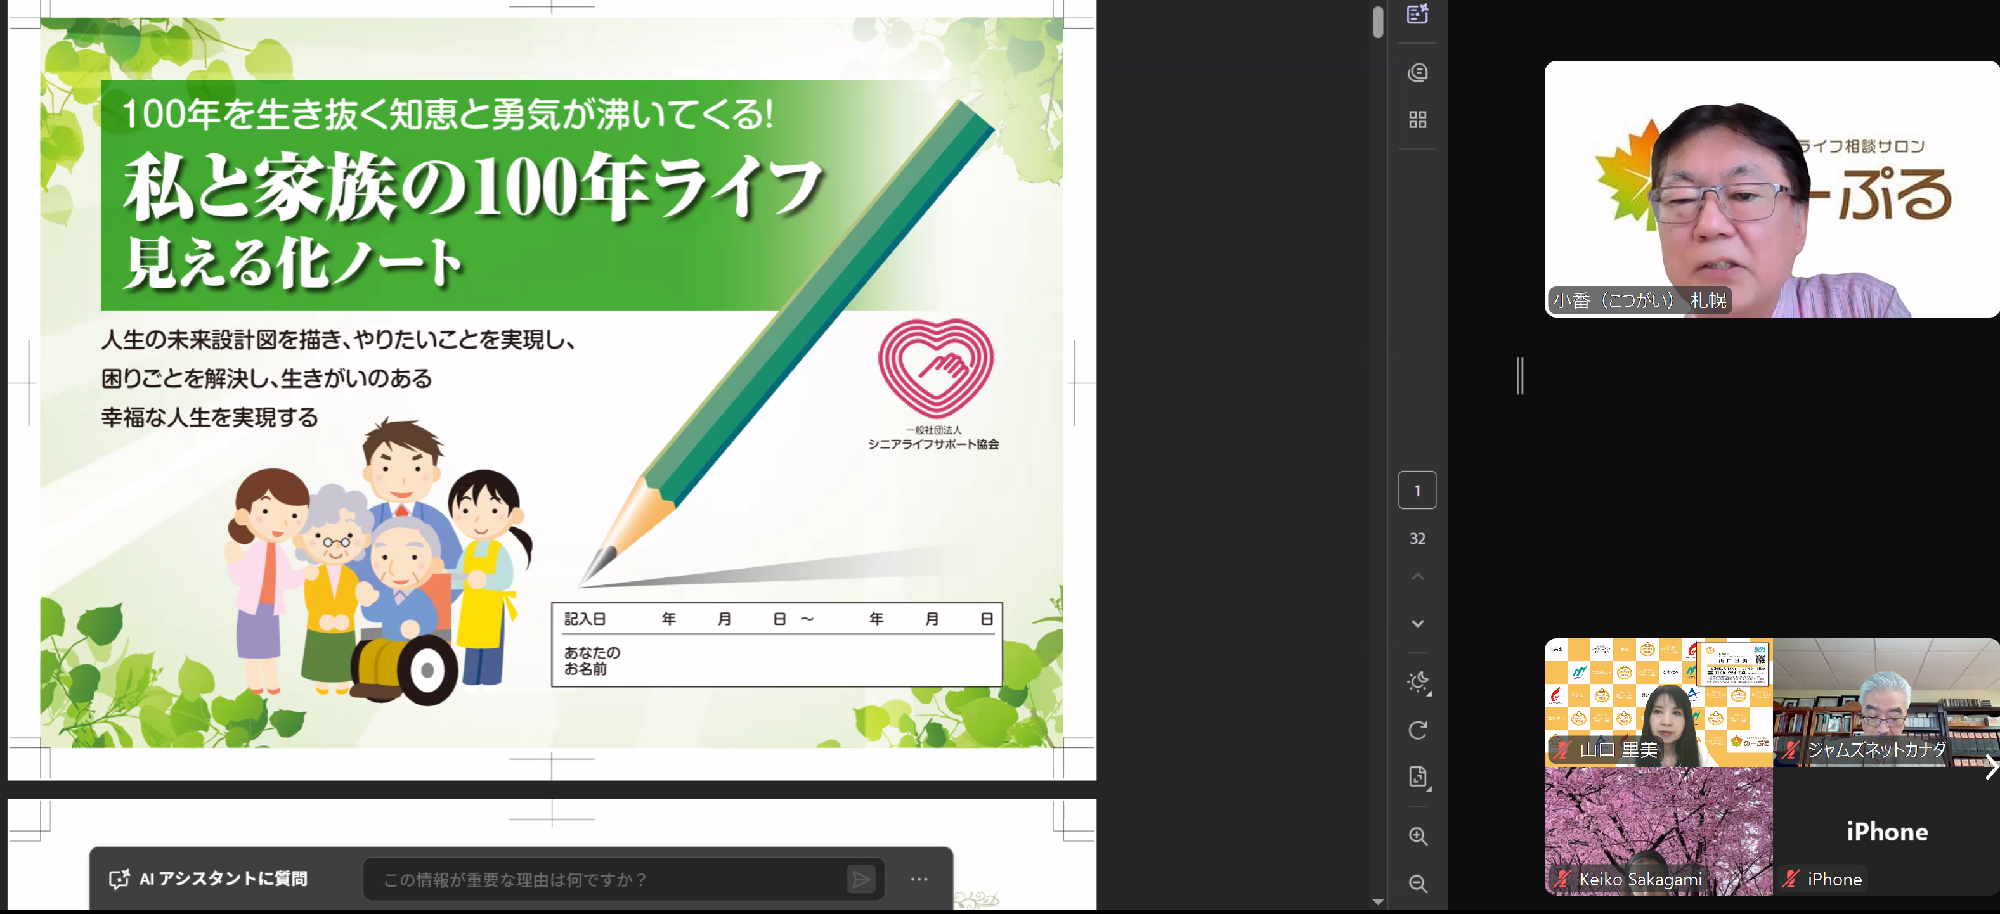Select the 山口 里美 participant video tile

pos(1658,702)
